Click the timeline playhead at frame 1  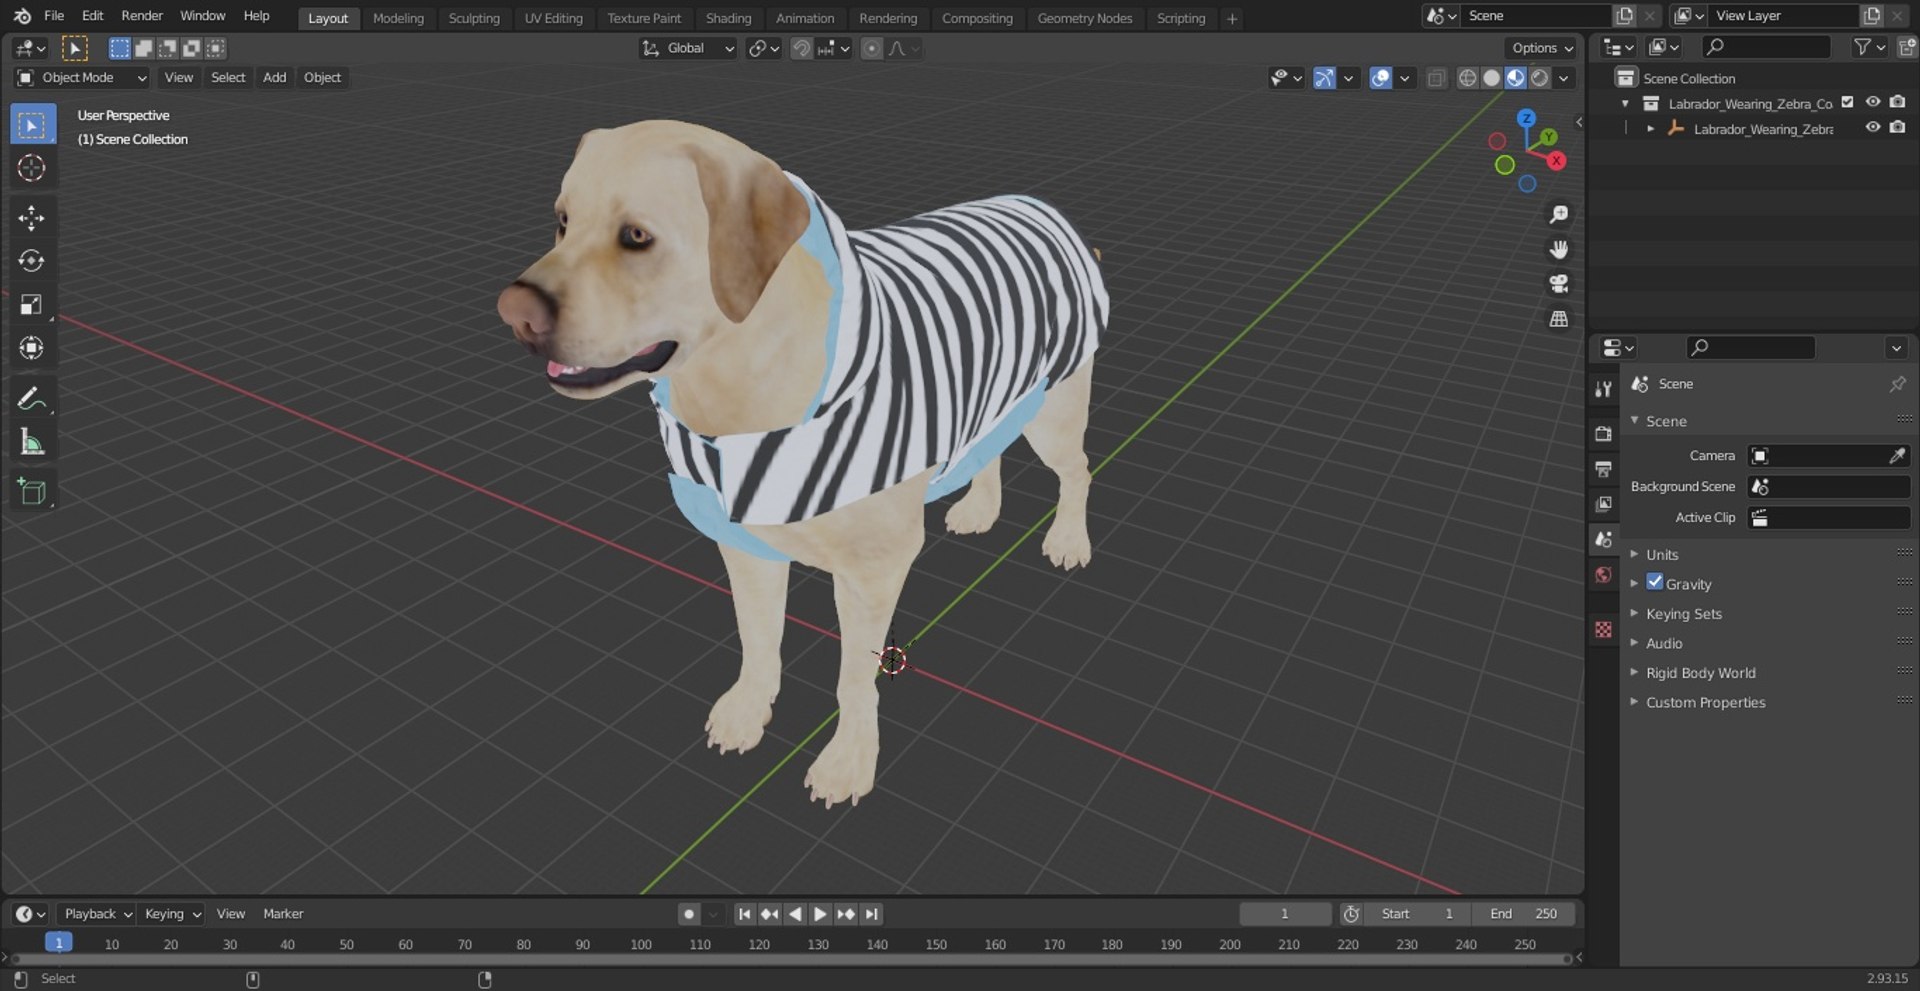click(x=59, y=943)
